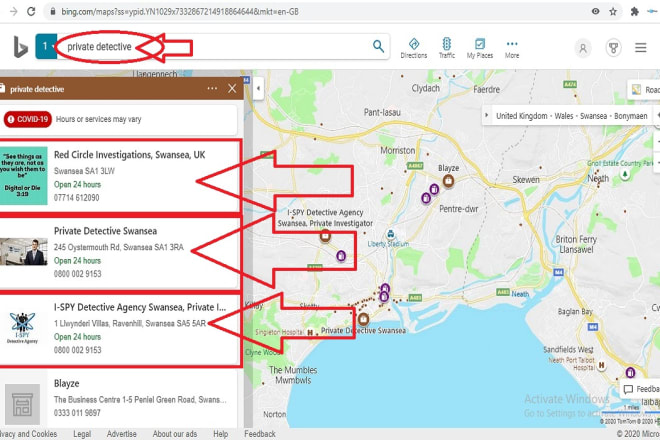Select United Kingdom in breadcrumb
Image resolution: width=660 pixels, height=440 pixels.
coord(522,116)
